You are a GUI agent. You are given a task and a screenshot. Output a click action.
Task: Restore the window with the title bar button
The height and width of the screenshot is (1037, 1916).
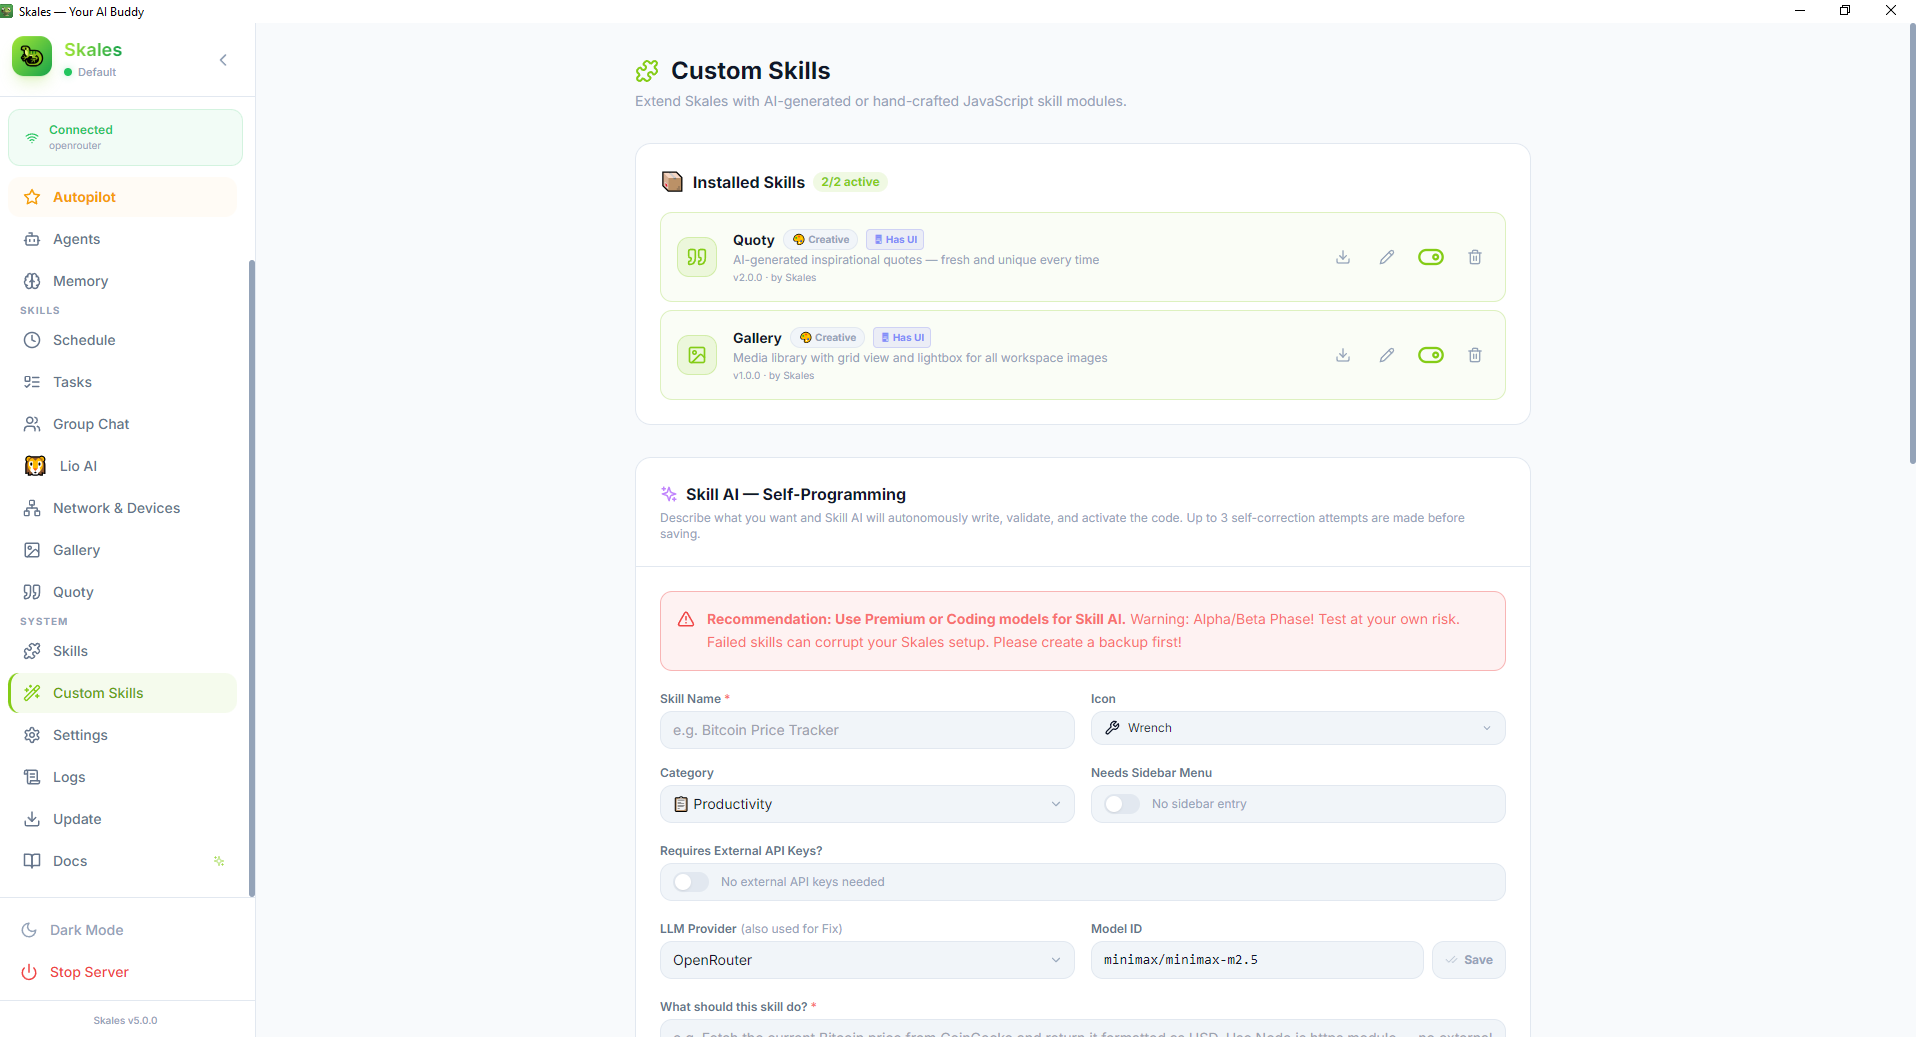coord(1845,11)
